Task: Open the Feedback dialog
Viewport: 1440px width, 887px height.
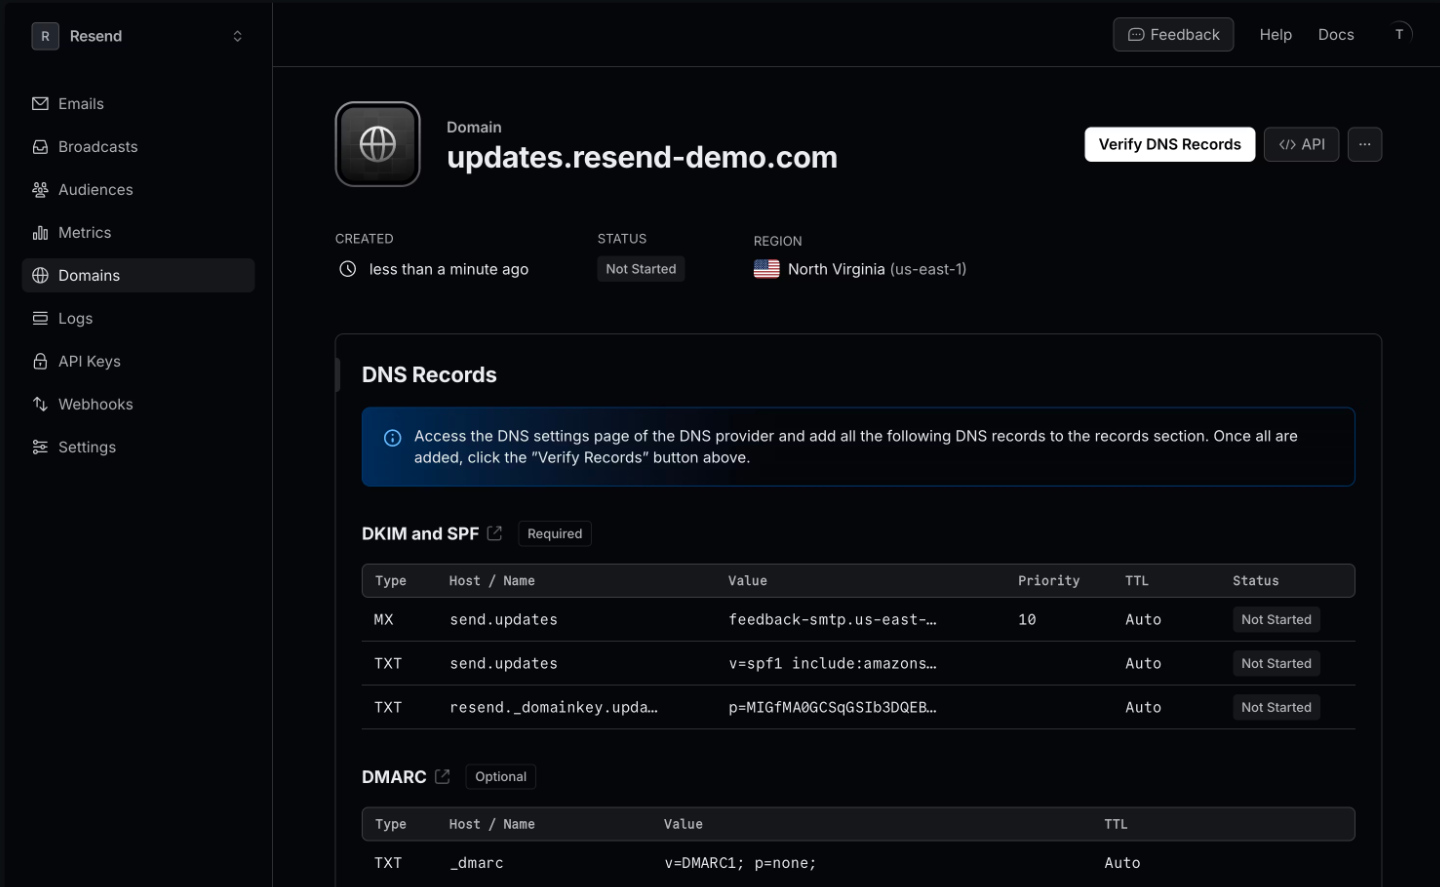Action: coord(1173,34)
